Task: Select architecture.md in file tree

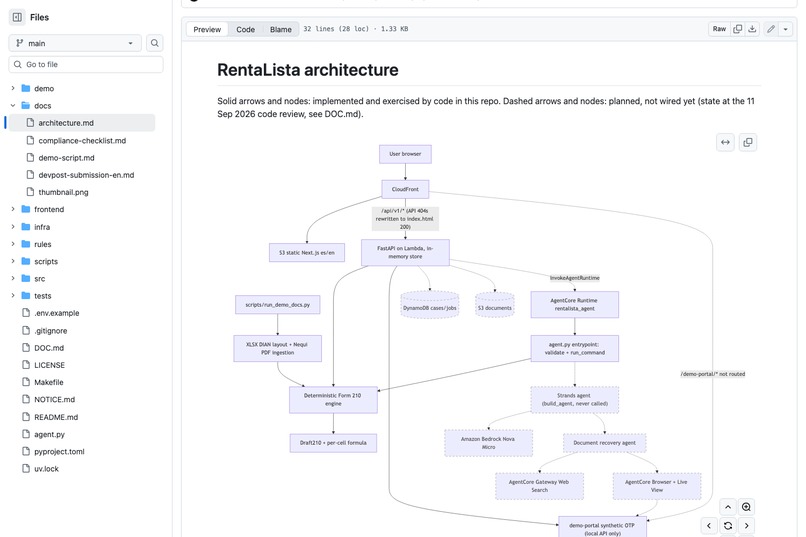Action: click(x=81, y=123)
